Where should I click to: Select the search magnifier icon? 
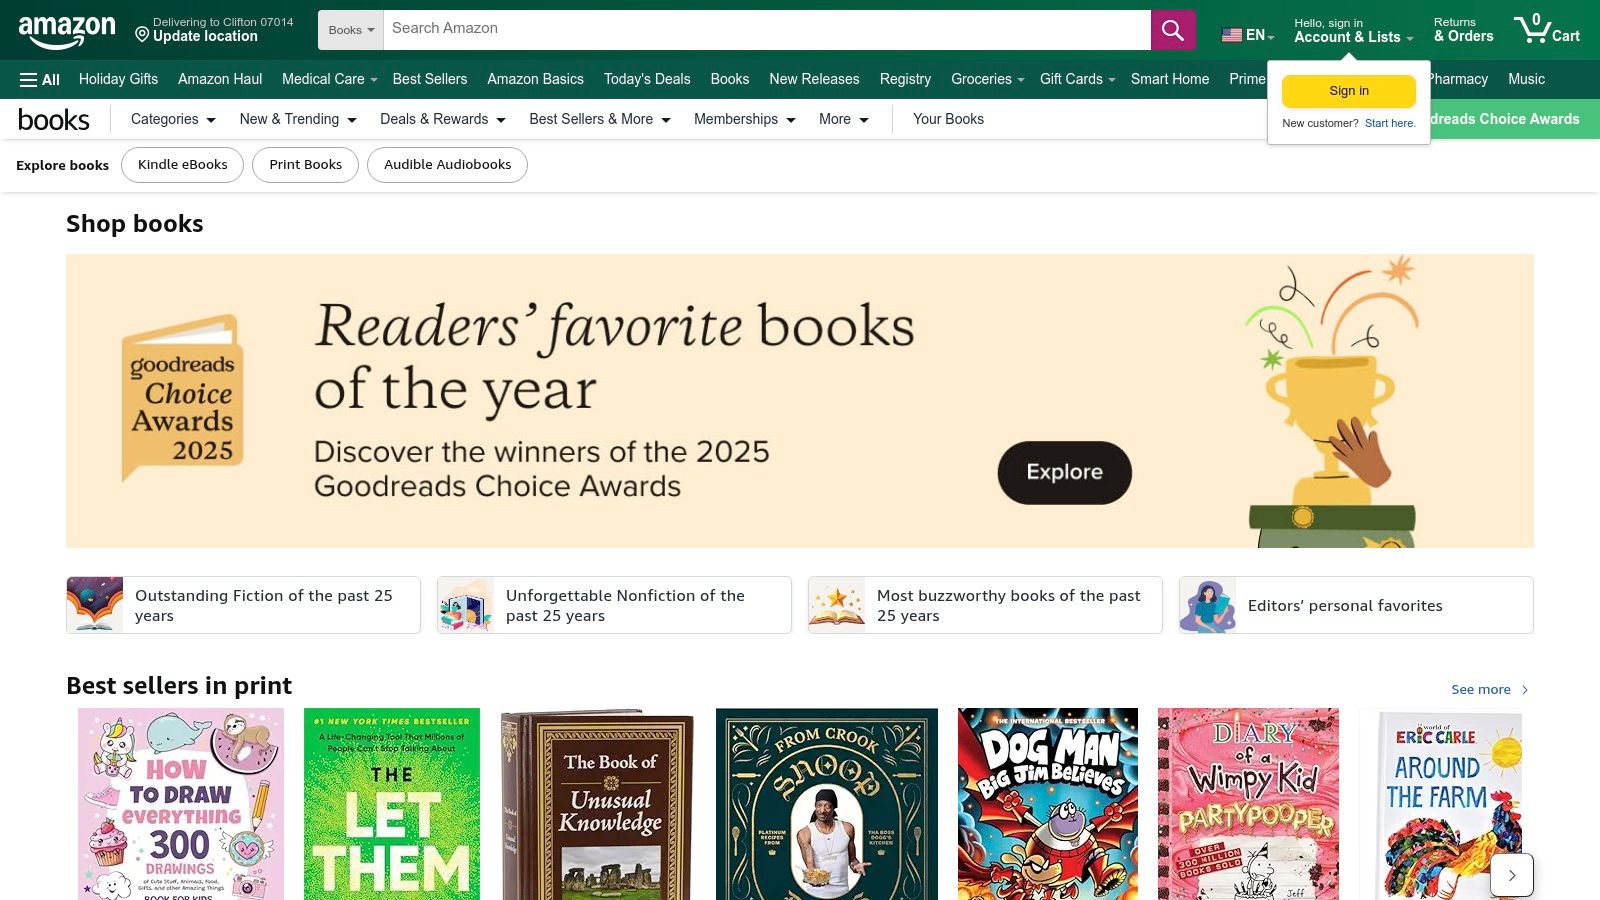[x=1172, y=29]
